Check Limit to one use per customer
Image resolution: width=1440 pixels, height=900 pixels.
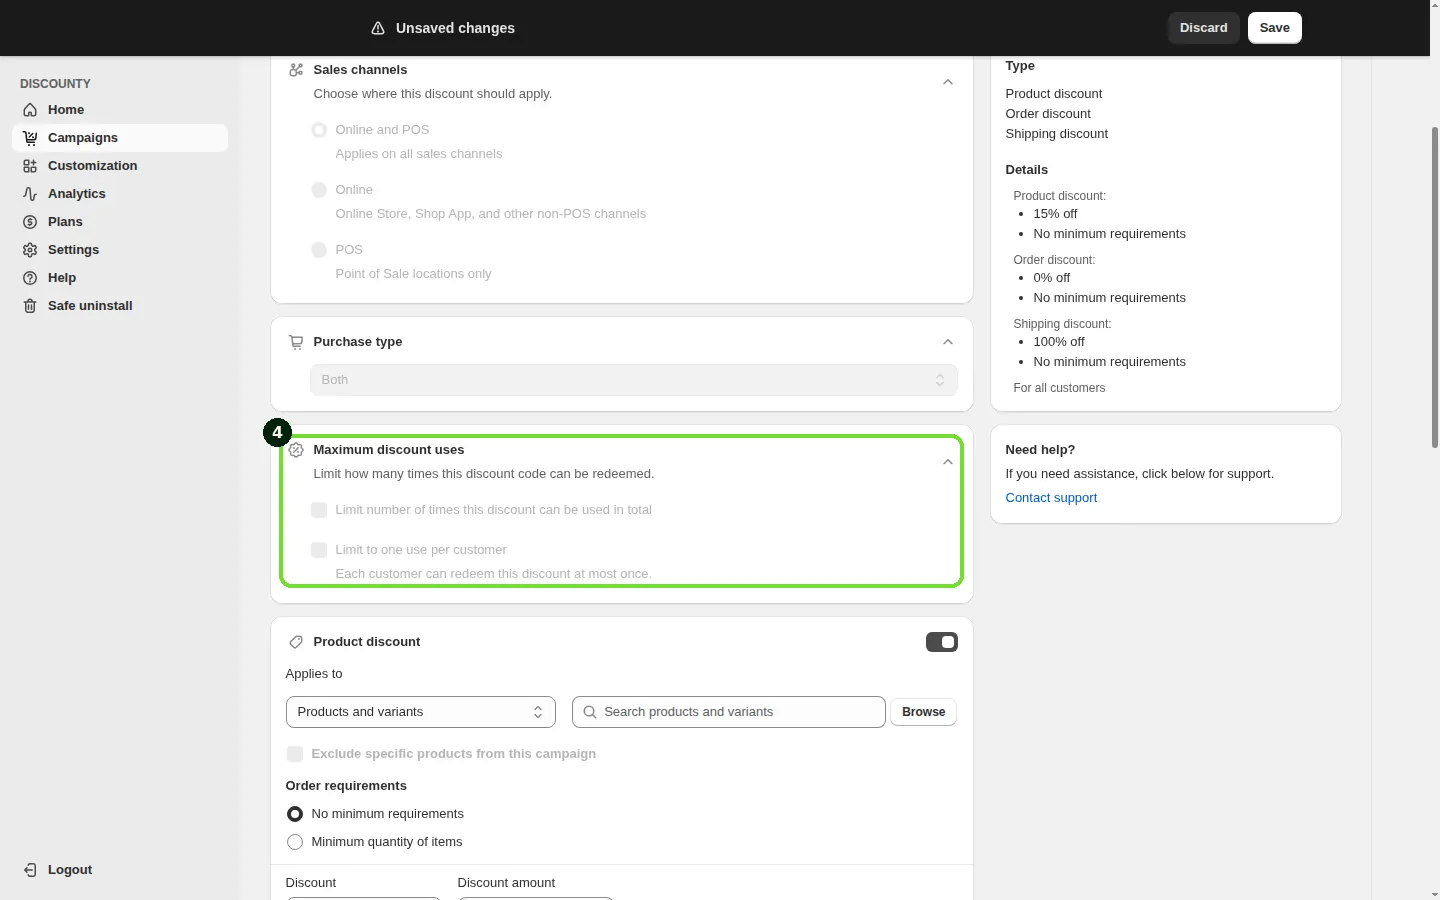click(x=319, y=550)
